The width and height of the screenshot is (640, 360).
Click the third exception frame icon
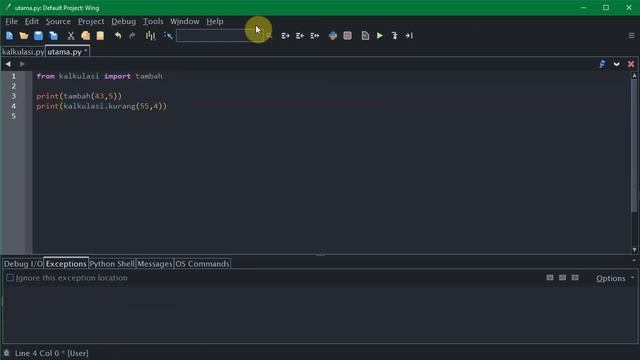point(575,278)
